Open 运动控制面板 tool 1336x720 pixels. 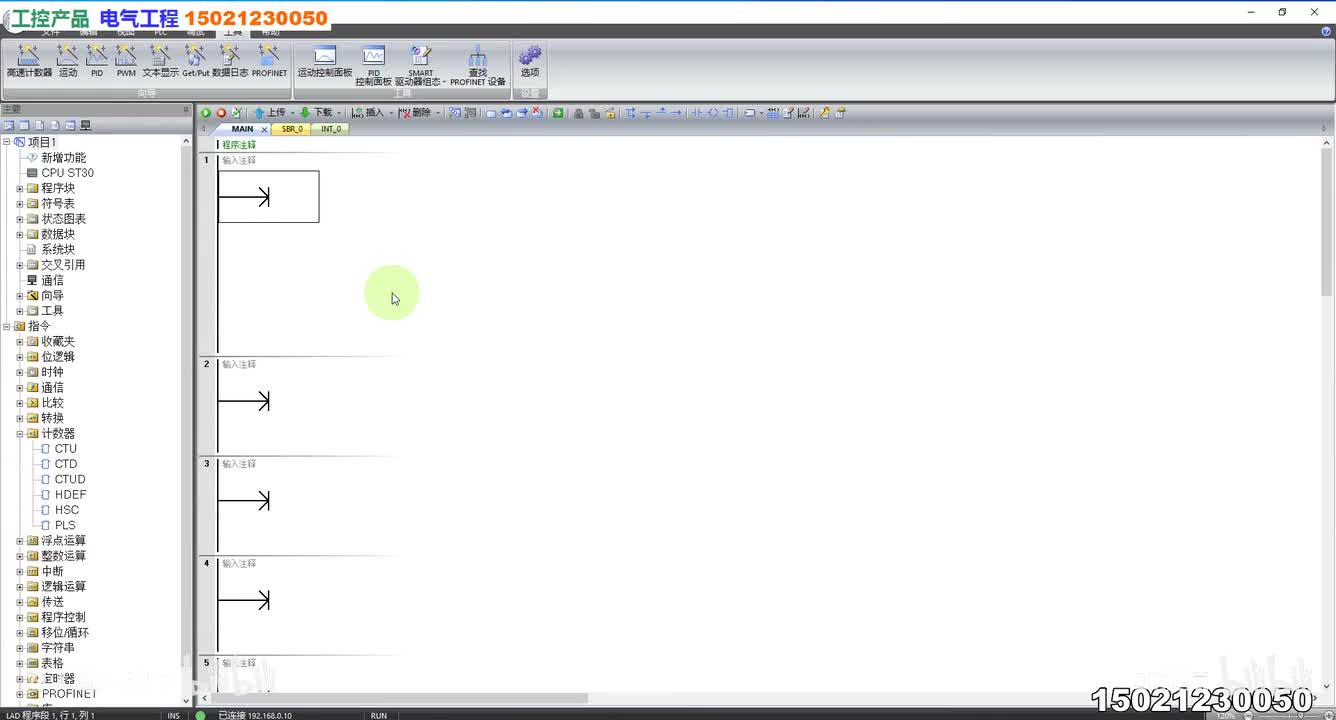325,61
